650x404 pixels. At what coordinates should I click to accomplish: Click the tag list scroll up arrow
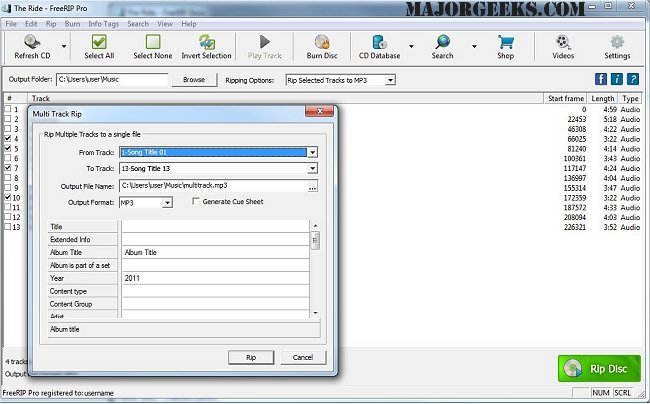pyautogui.click(x=315, y=225)
